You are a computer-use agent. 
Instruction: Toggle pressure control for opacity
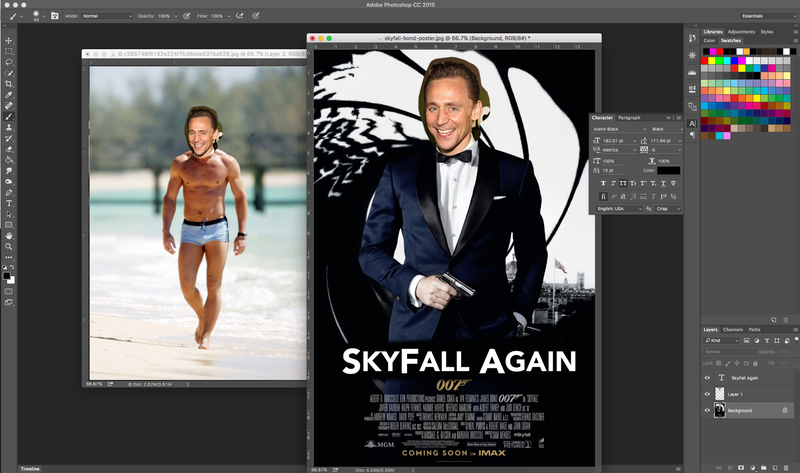coord(187,16)
